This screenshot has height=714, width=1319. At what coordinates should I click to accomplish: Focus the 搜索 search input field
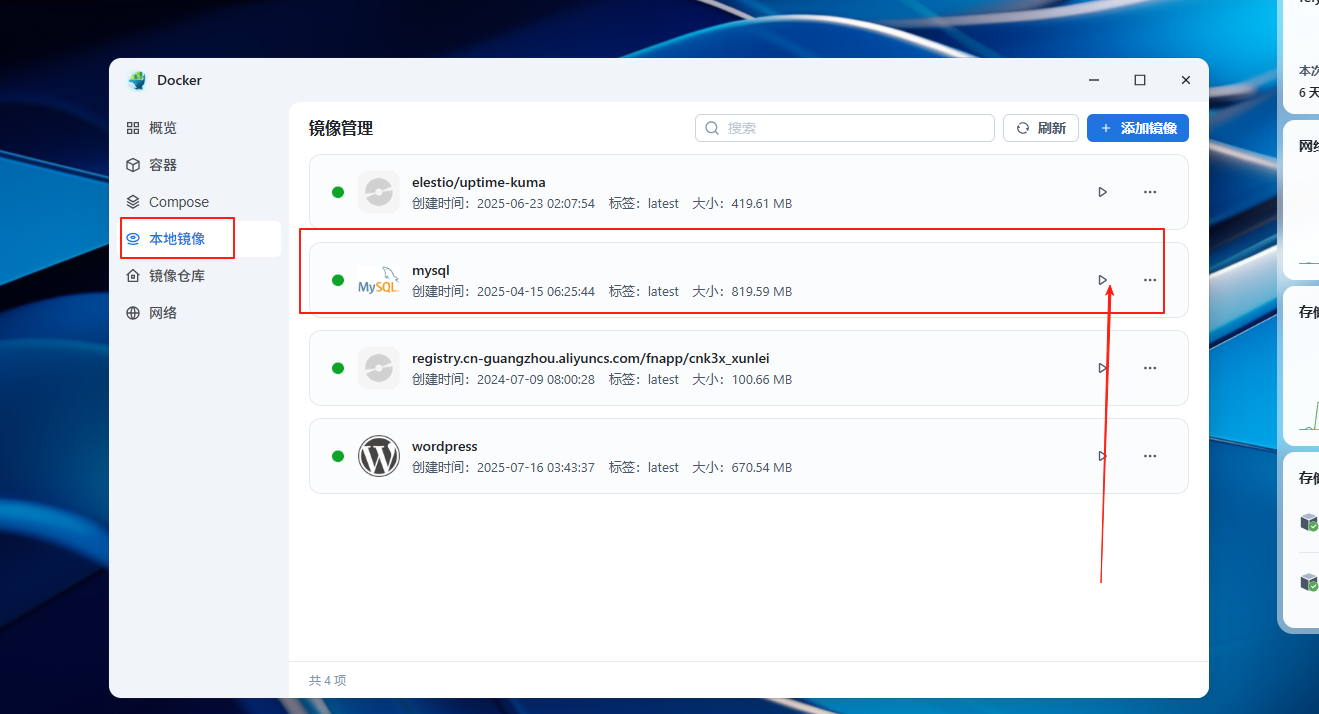tap(845, 128)
